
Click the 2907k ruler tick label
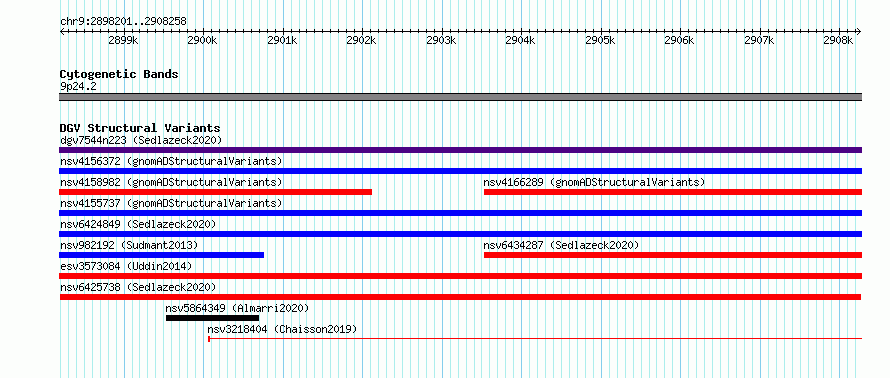click(759, 41)
